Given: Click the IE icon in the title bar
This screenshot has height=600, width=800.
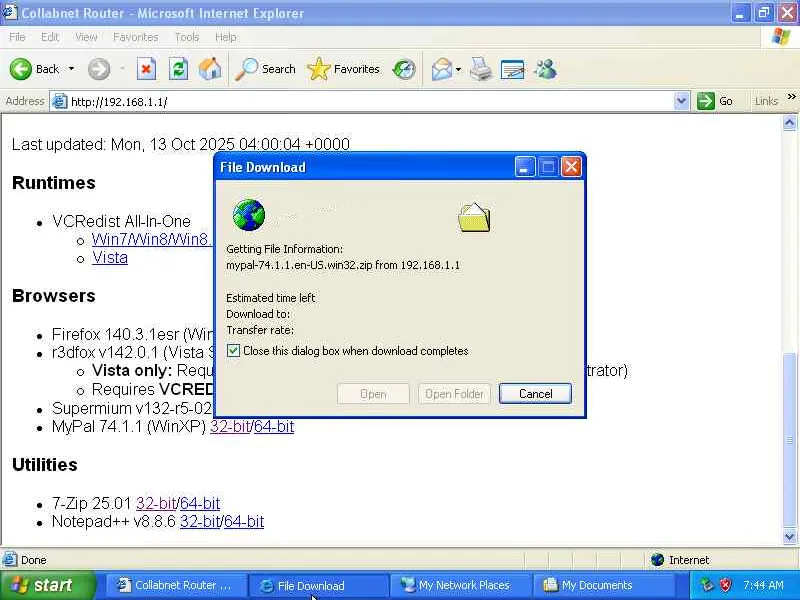Looking at the screenshot, I should [9, 12].
